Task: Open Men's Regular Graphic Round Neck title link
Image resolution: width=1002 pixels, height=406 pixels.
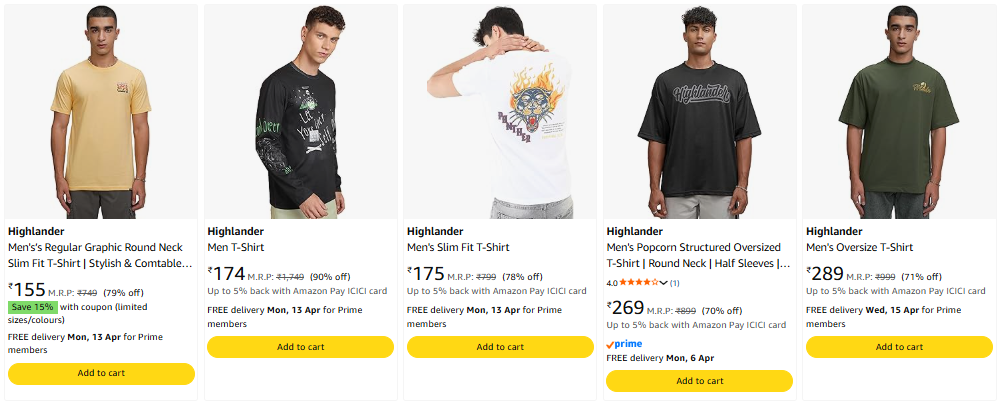Action: pos(100,255)
